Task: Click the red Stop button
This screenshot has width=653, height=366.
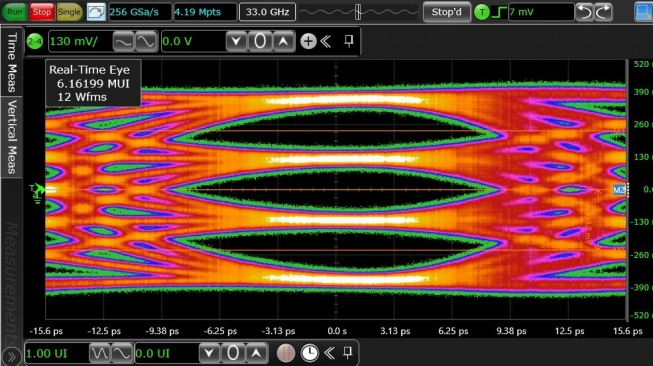Action: click(x=42, y=12)
